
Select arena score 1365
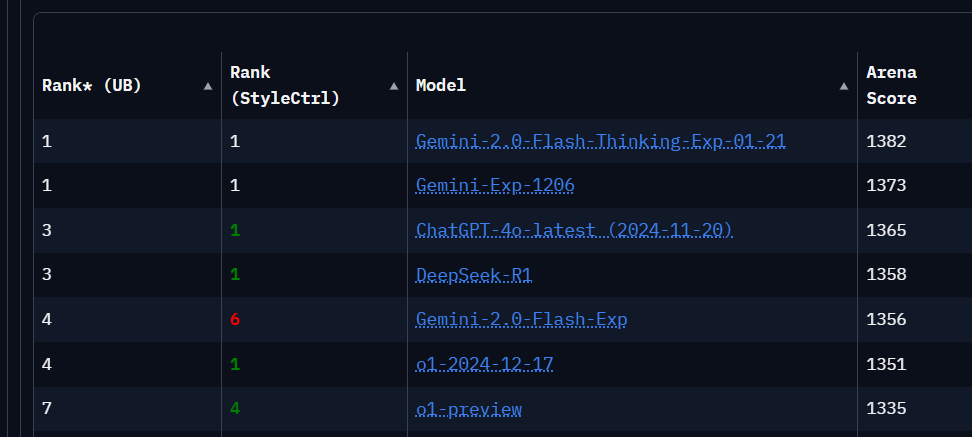[x=886, y=230]
